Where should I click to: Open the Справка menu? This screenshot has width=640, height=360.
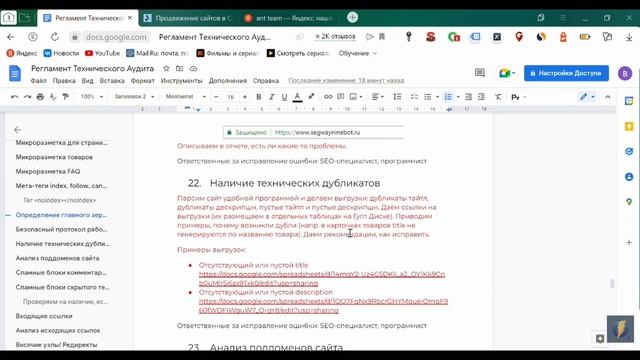click(x=266, y=81)
